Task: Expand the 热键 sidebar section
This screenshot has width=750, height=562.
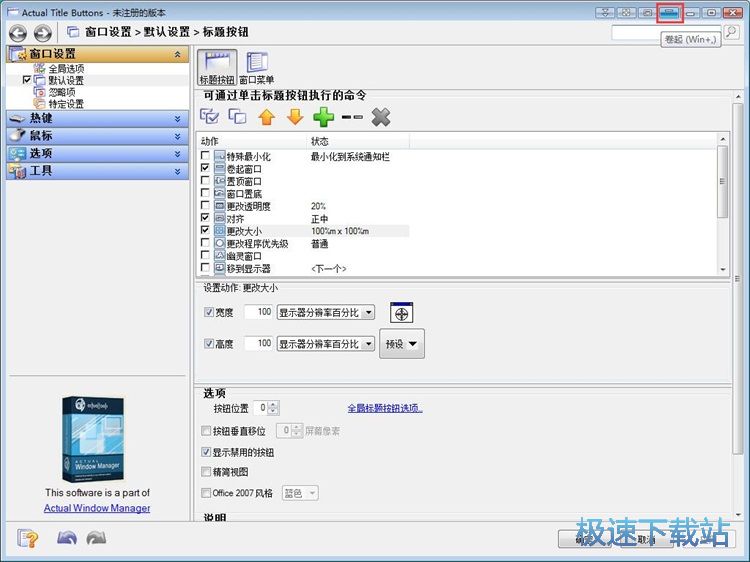Action: click(98, 119)
